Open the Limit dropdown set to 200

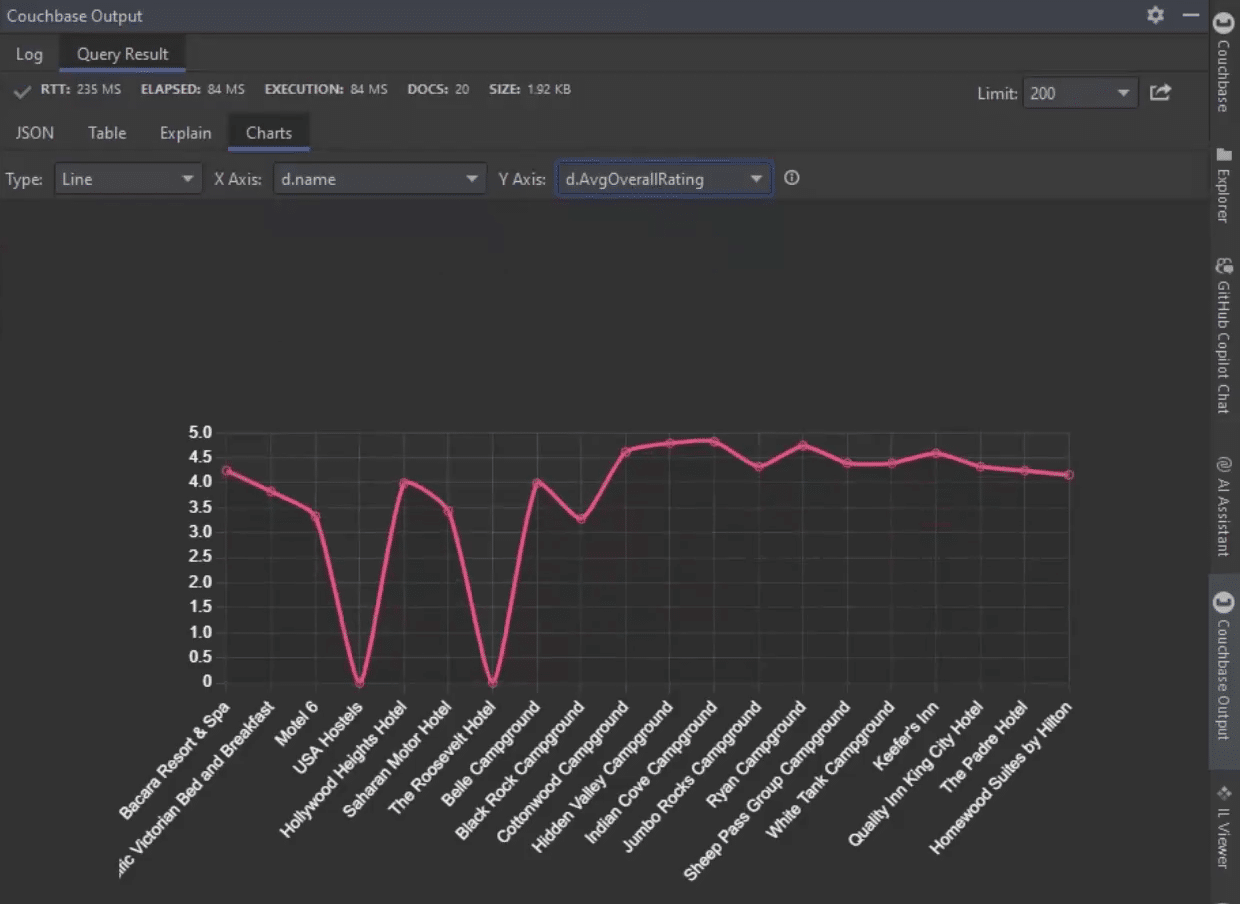point(1080,92)
